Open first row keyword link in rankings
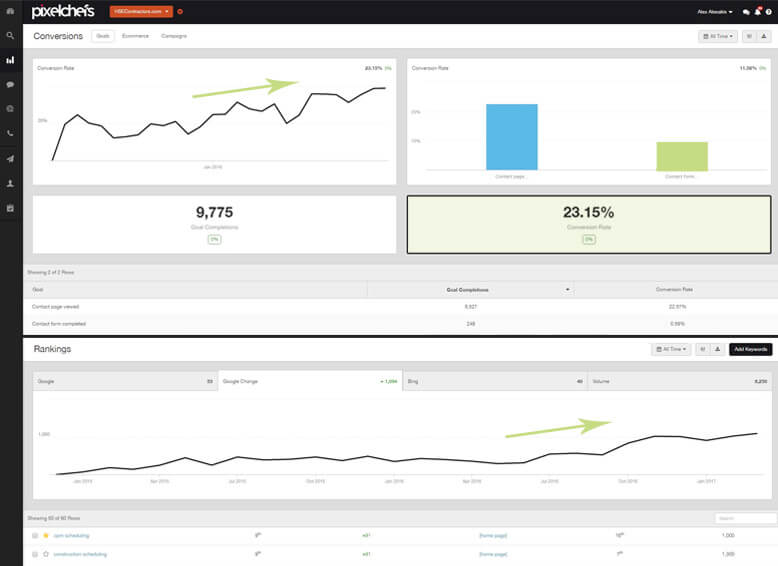 [x=71, y=536]
